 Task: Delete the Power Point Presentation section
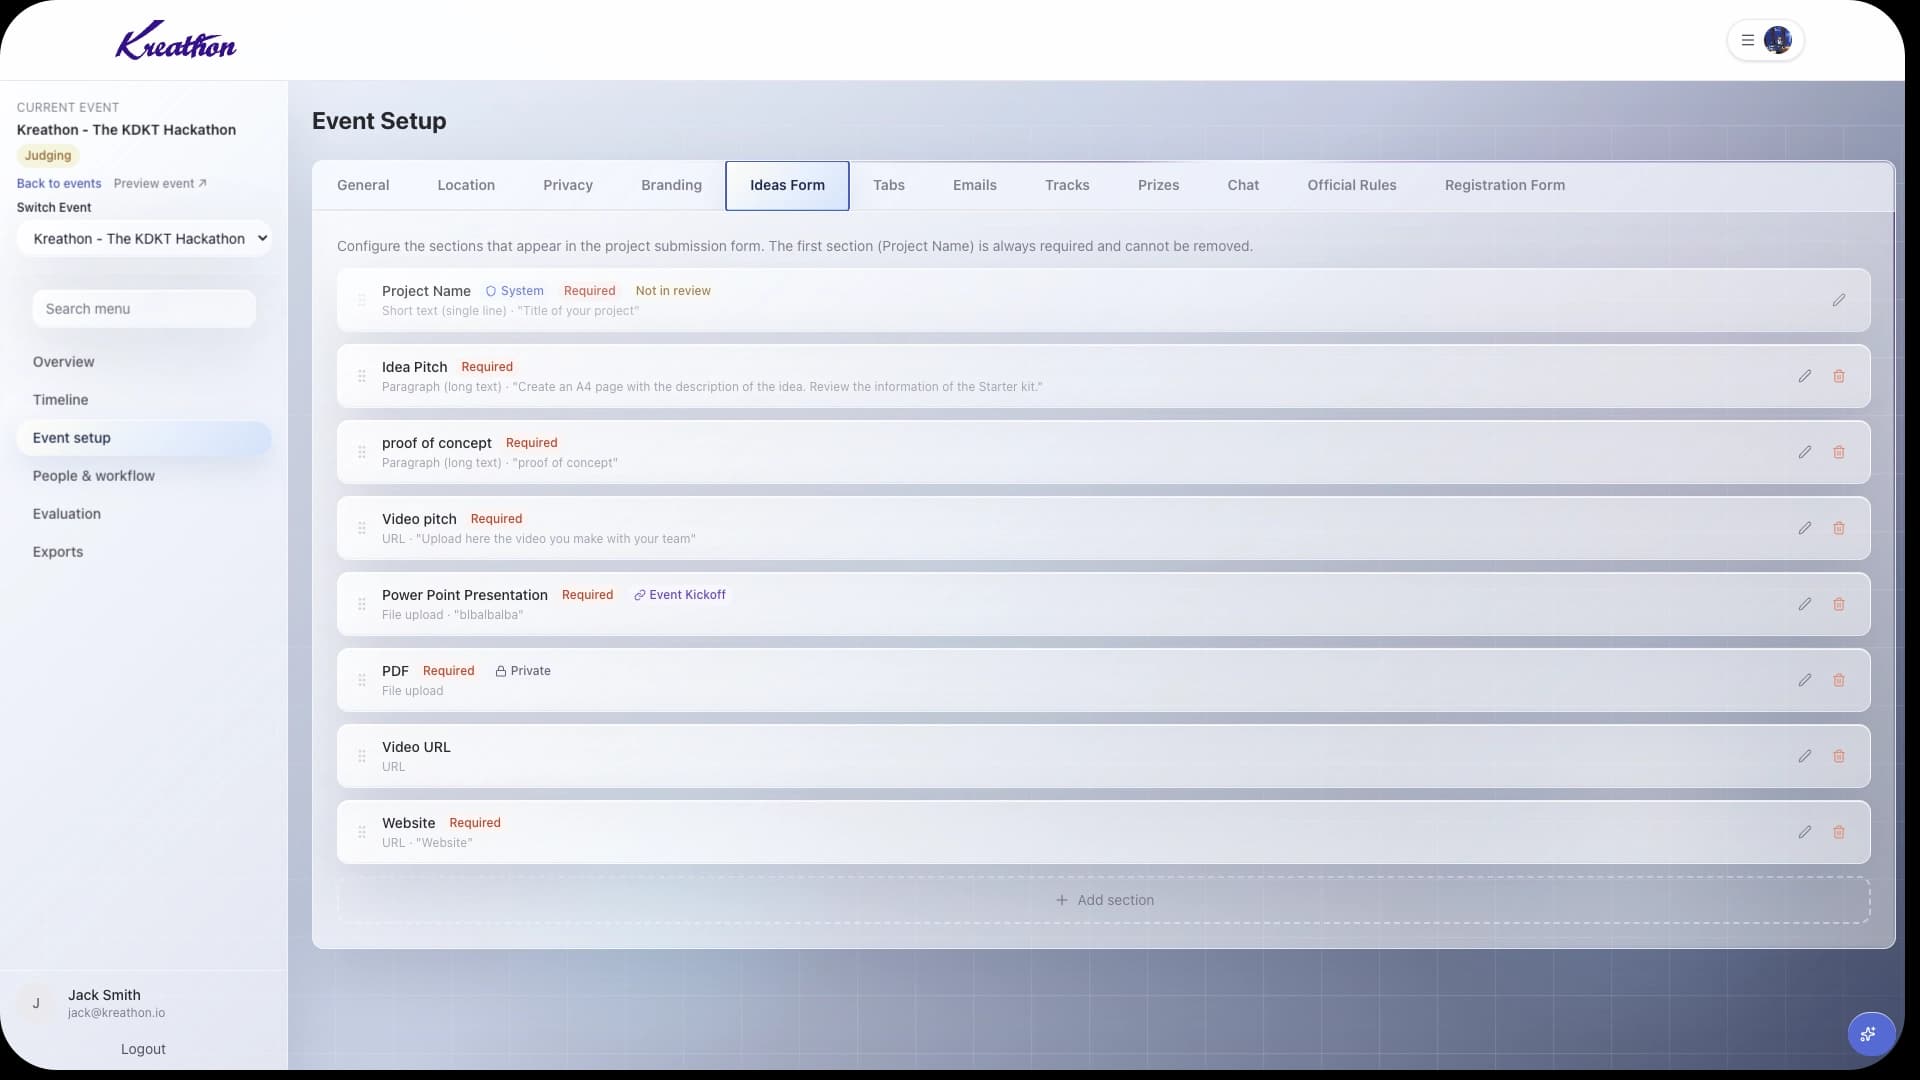tap(1838, 604)
